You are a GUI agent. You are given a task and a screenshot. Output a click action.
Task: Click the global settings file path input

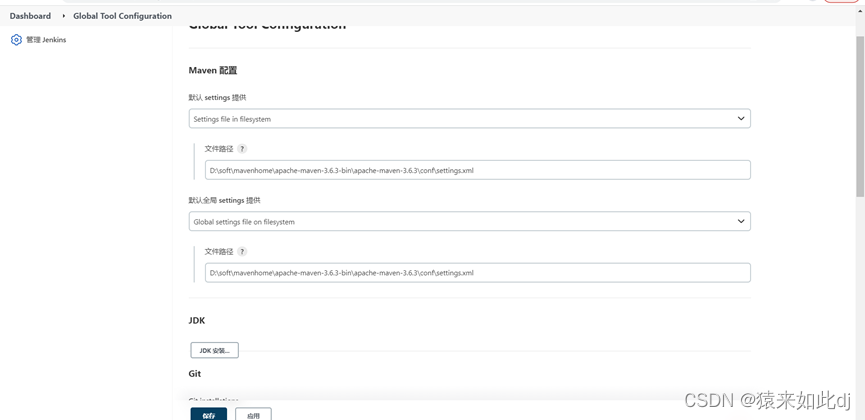tap(478, 273)
